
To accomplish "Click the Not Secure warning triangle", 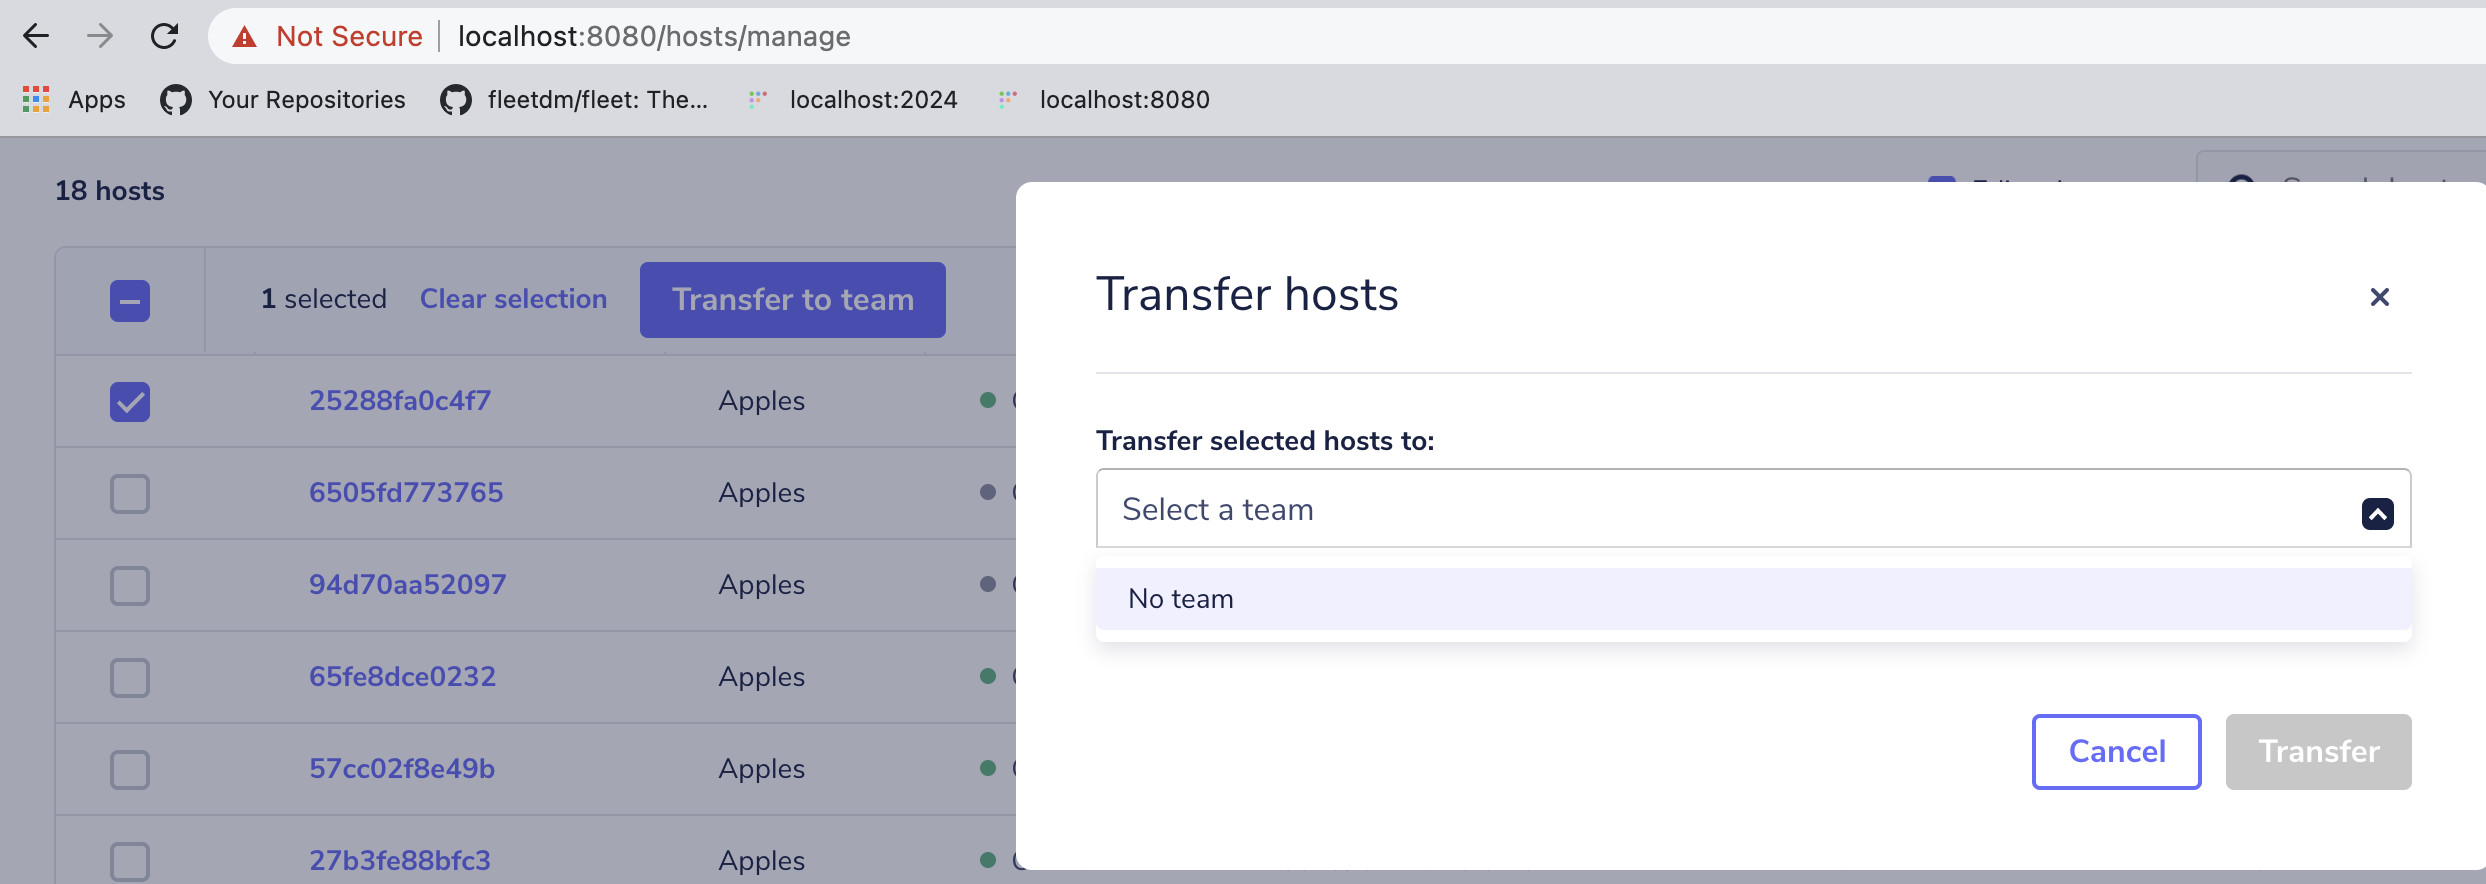I will [x=246, y=36].
